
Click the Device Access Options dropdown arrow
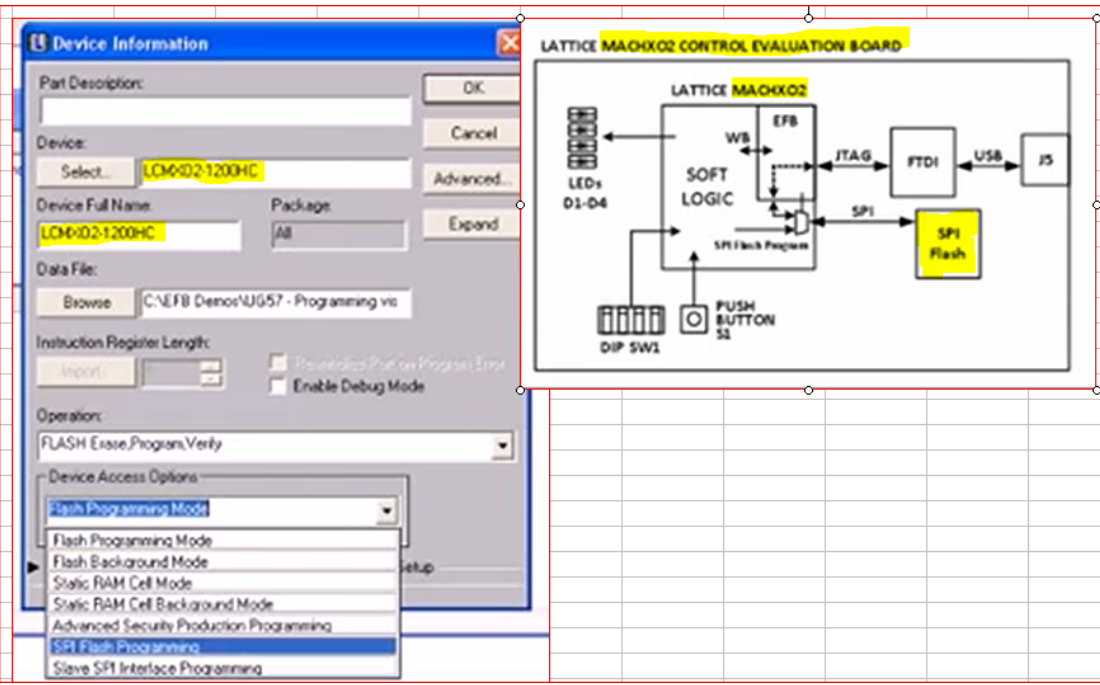[x=387, y=510]
